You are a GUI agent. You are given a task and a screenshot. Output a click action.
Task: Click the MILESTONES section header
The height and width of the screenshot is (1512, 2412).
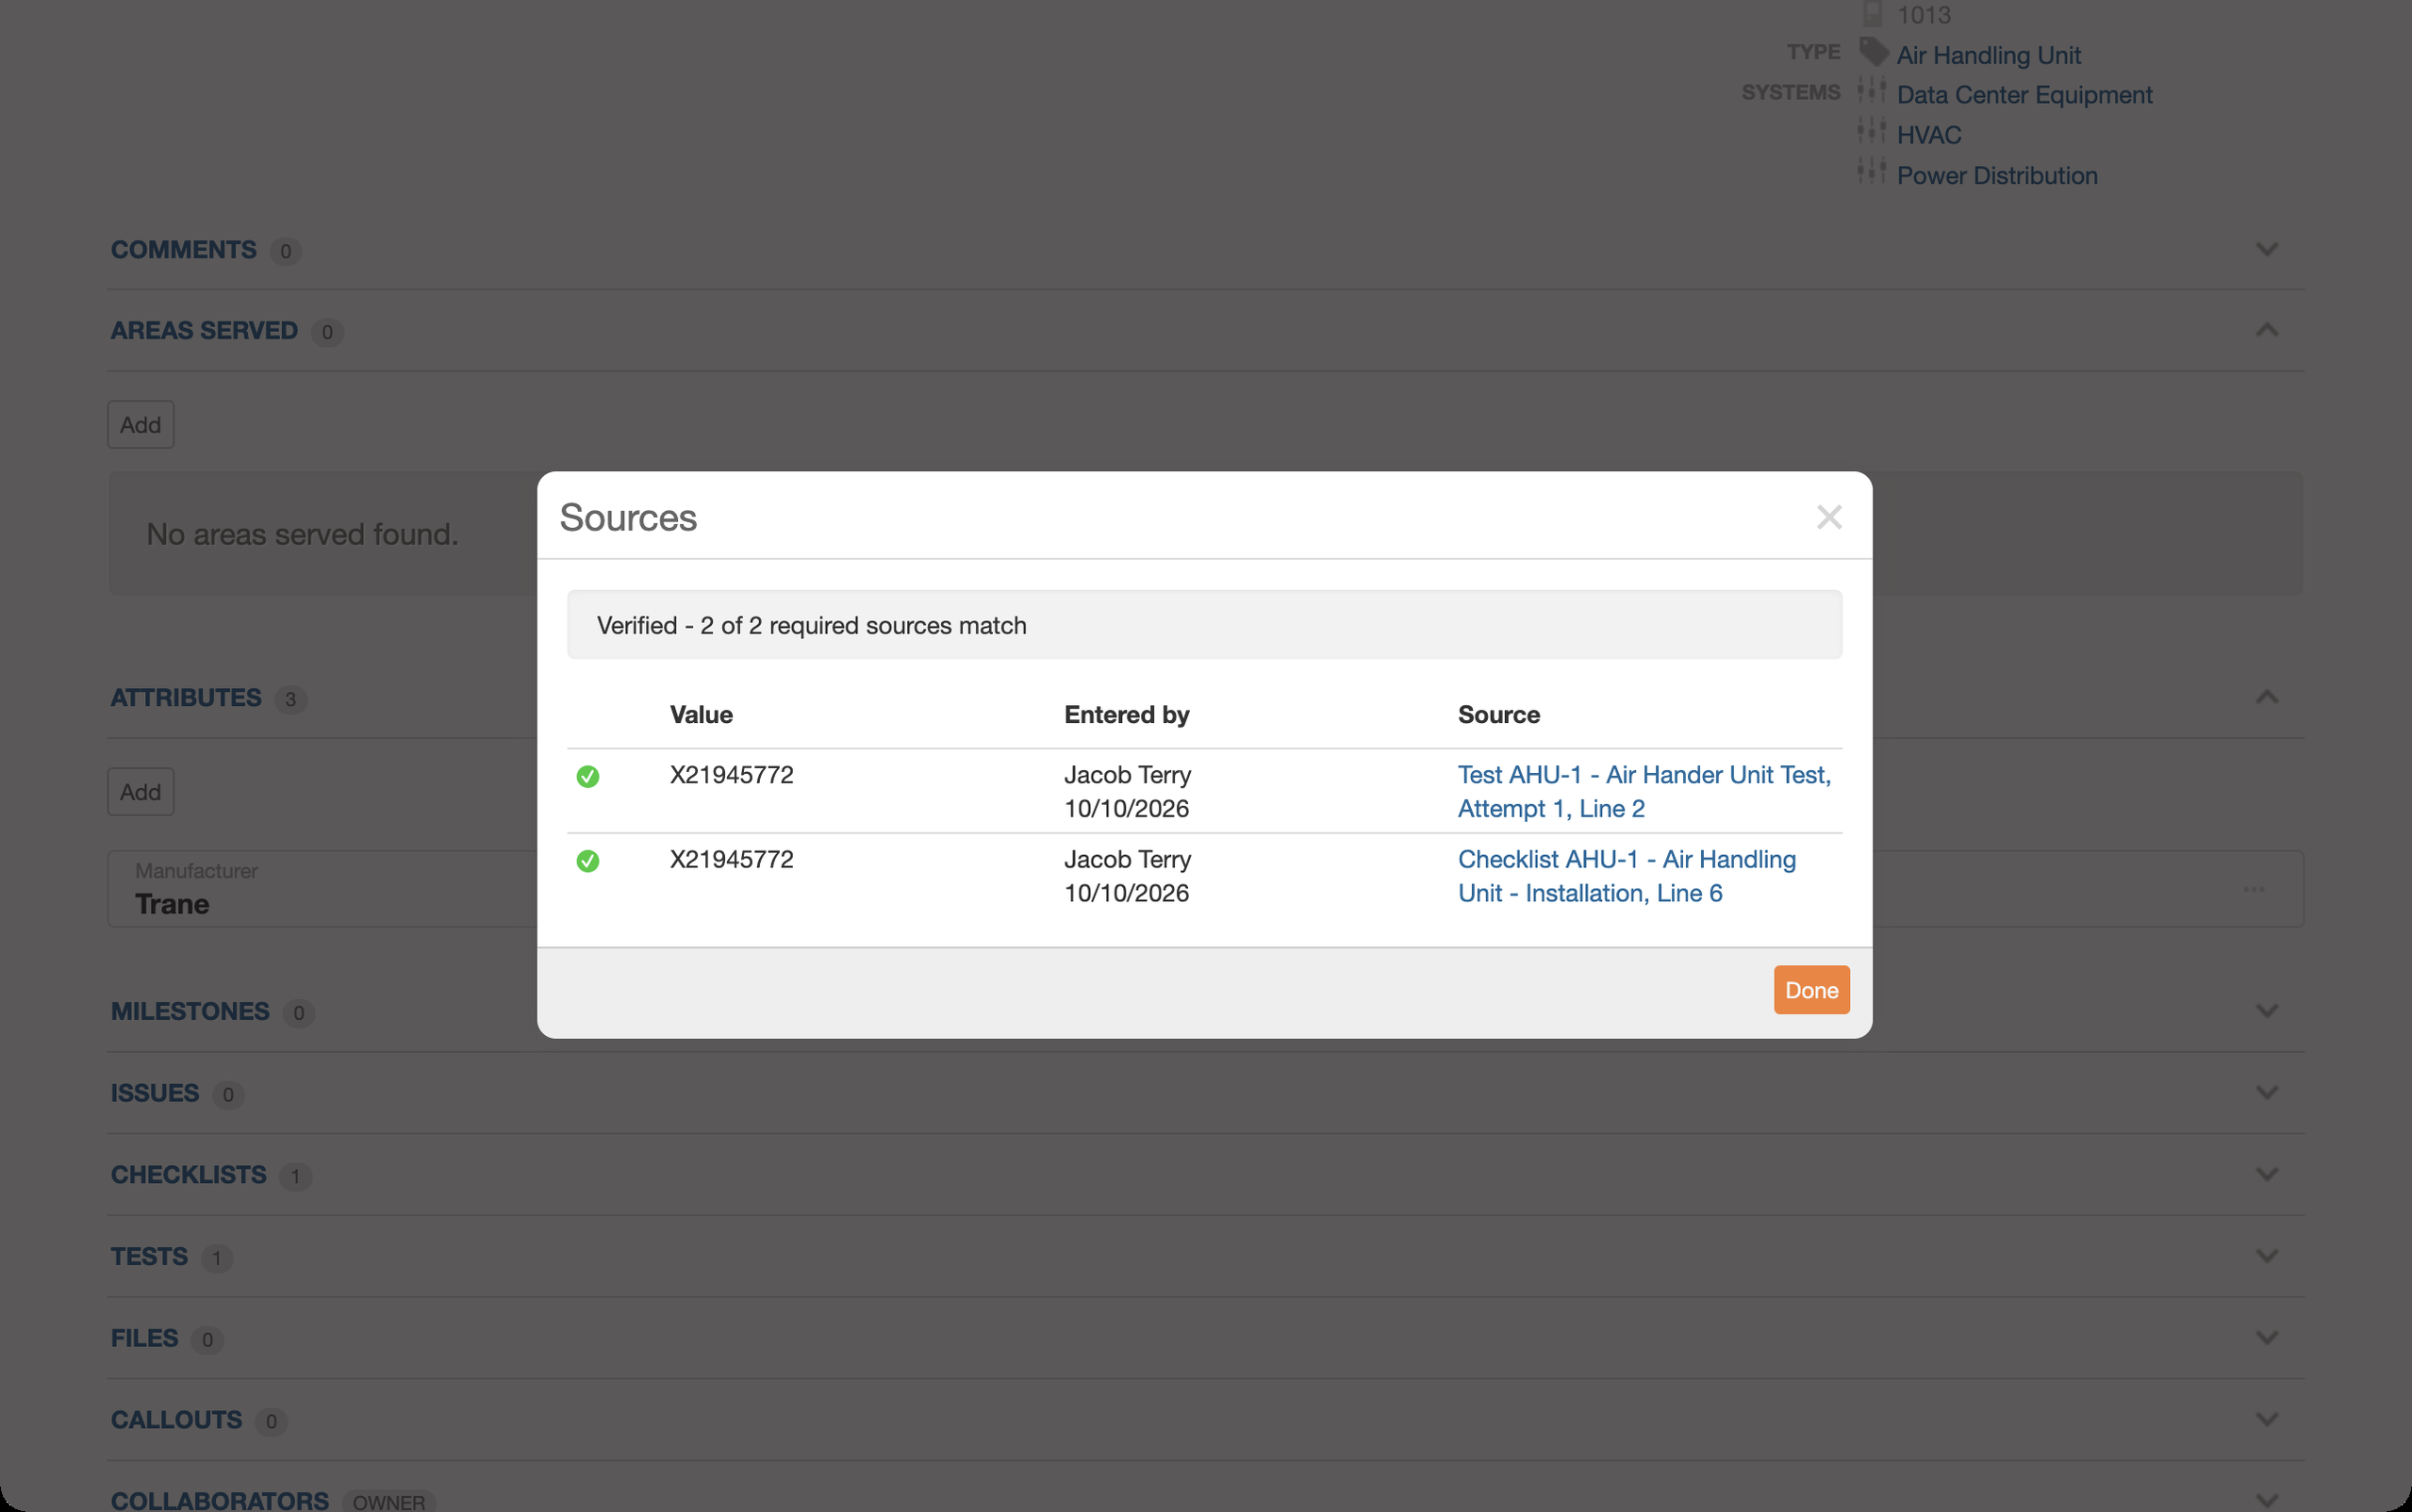coord(190,1012)
